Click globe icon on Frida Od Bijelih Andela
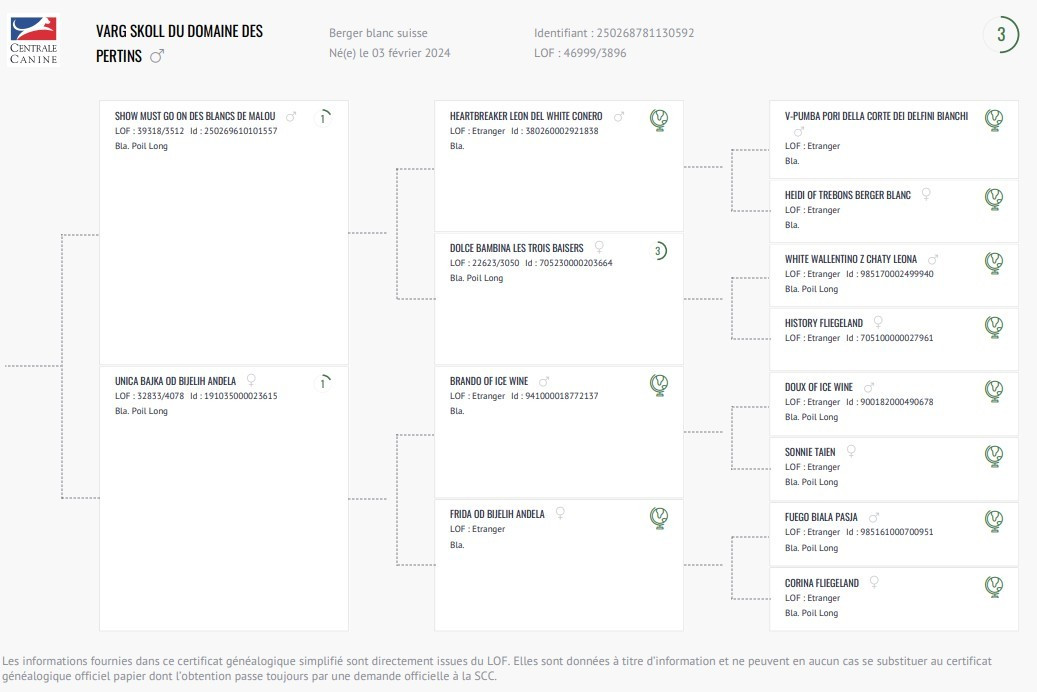1037x692 pixels. (659, 517)
